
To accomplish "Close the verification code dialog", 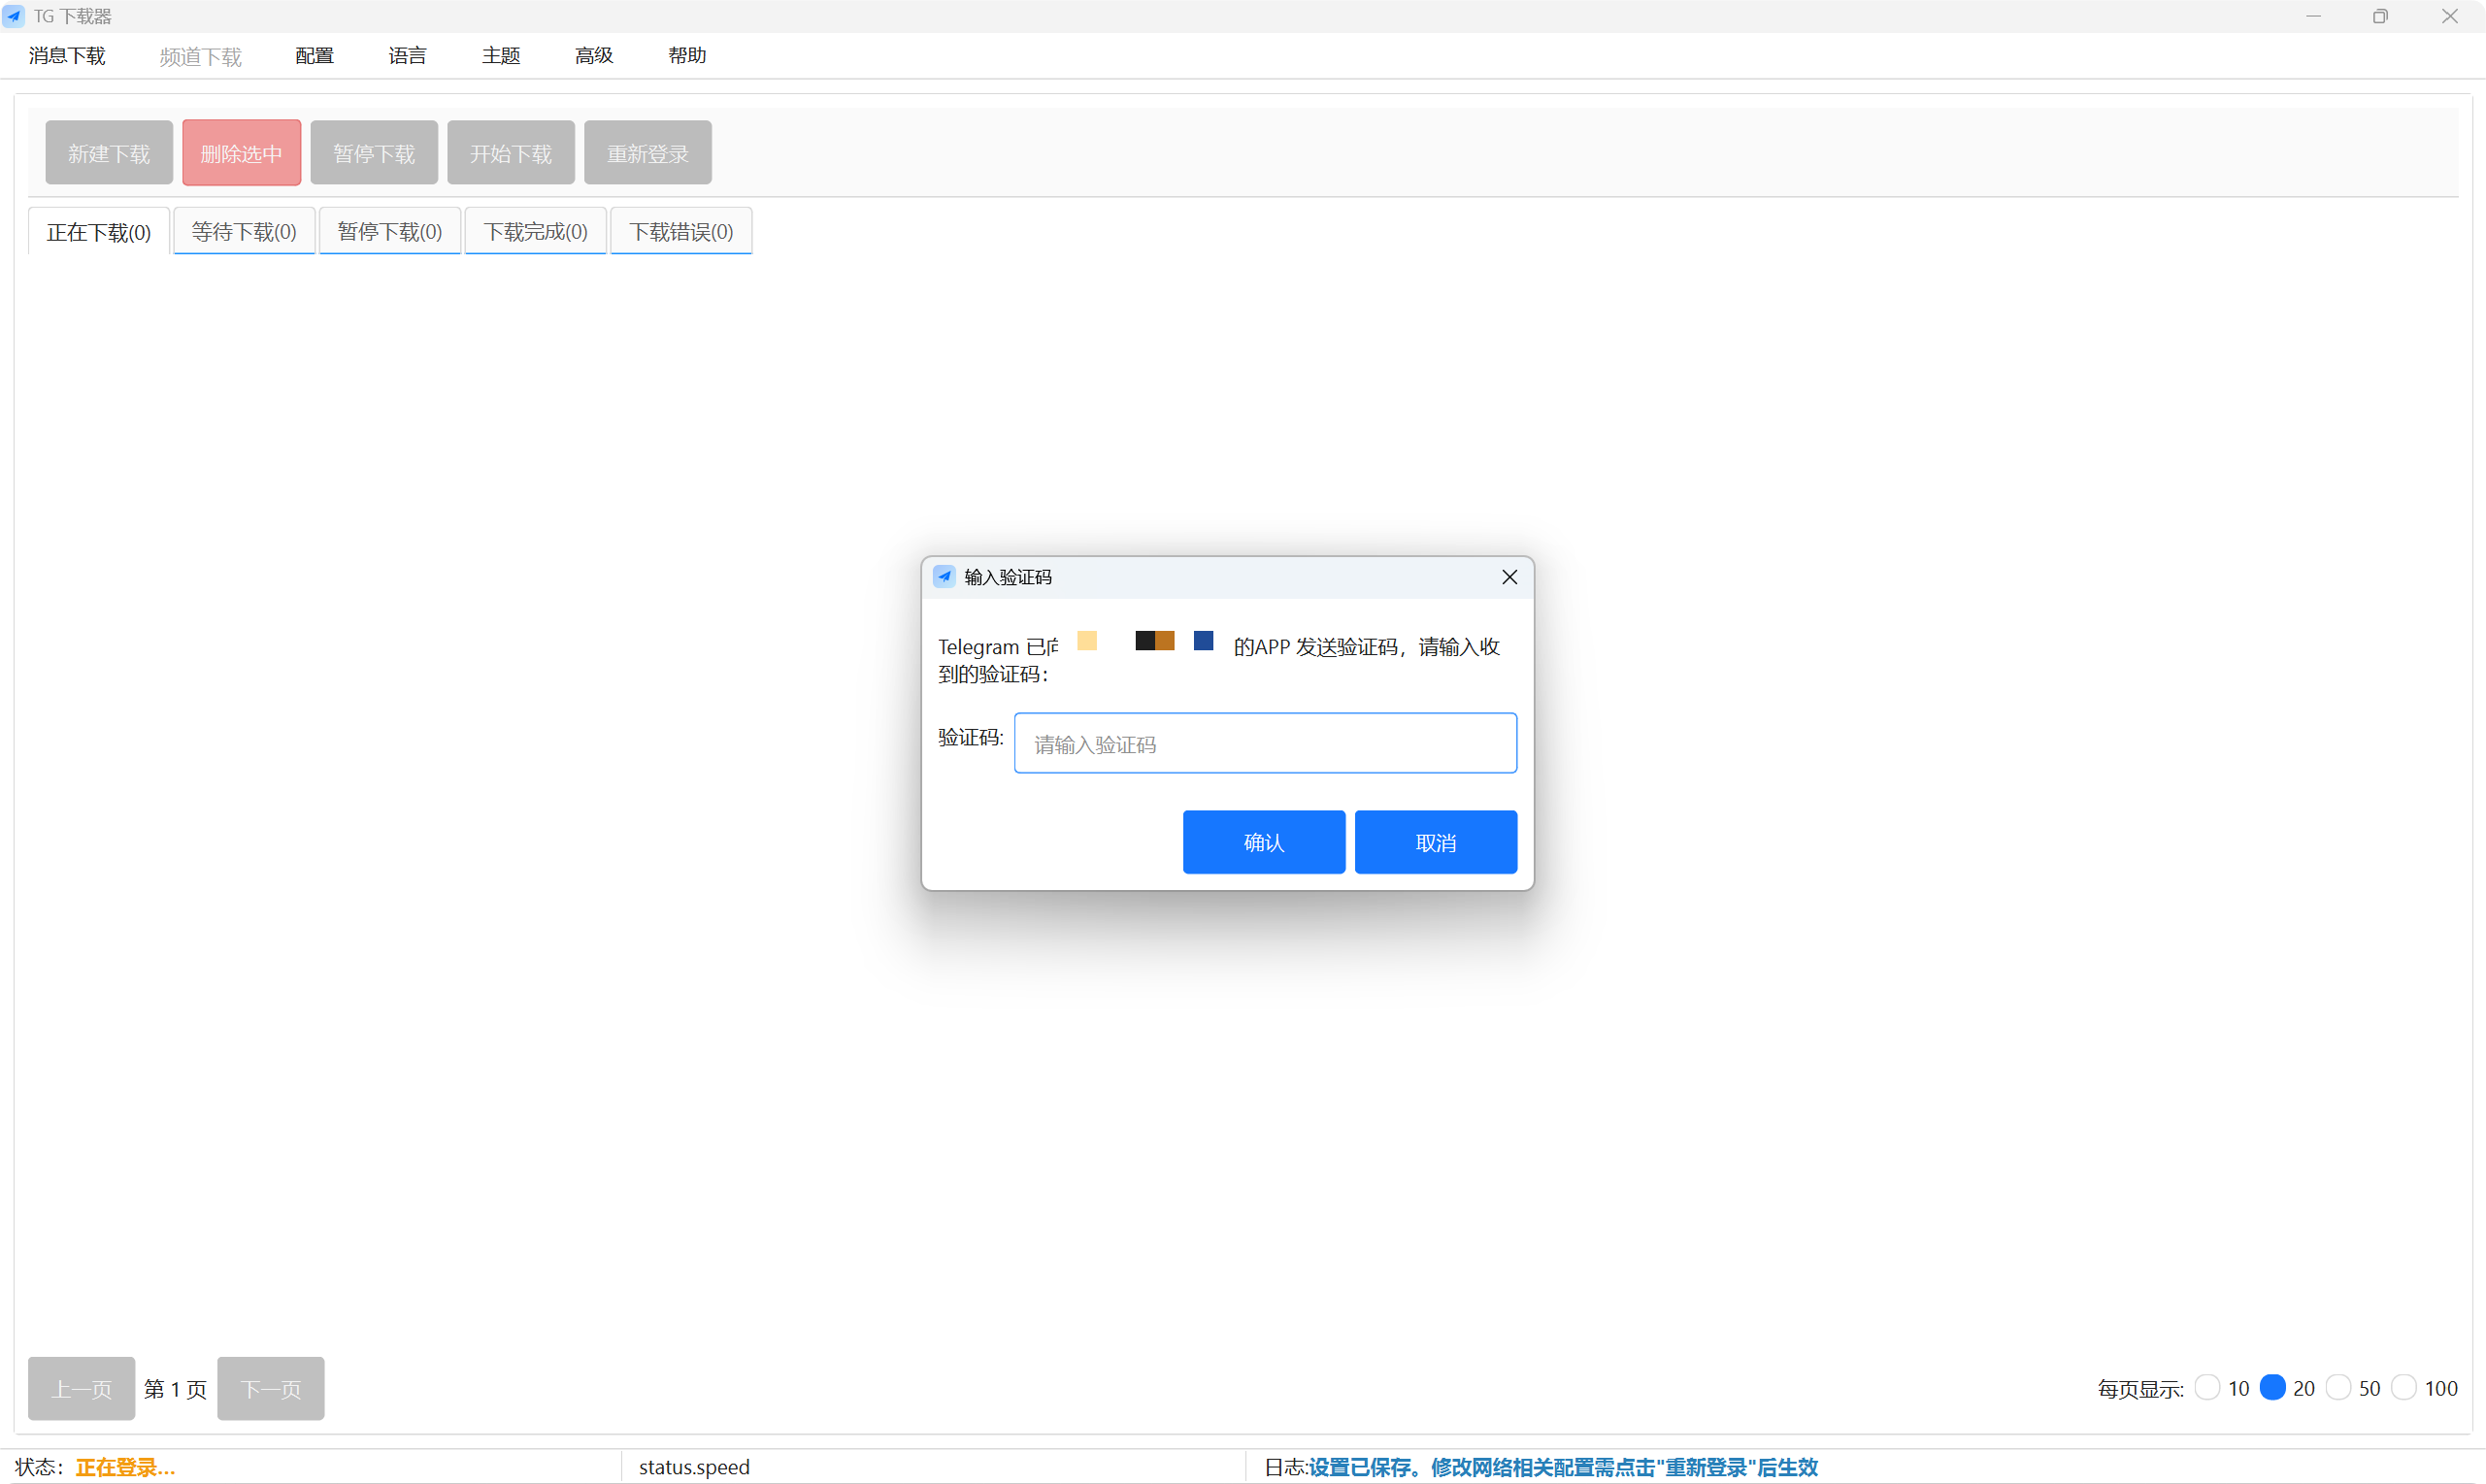I will tap(1509, 577).
